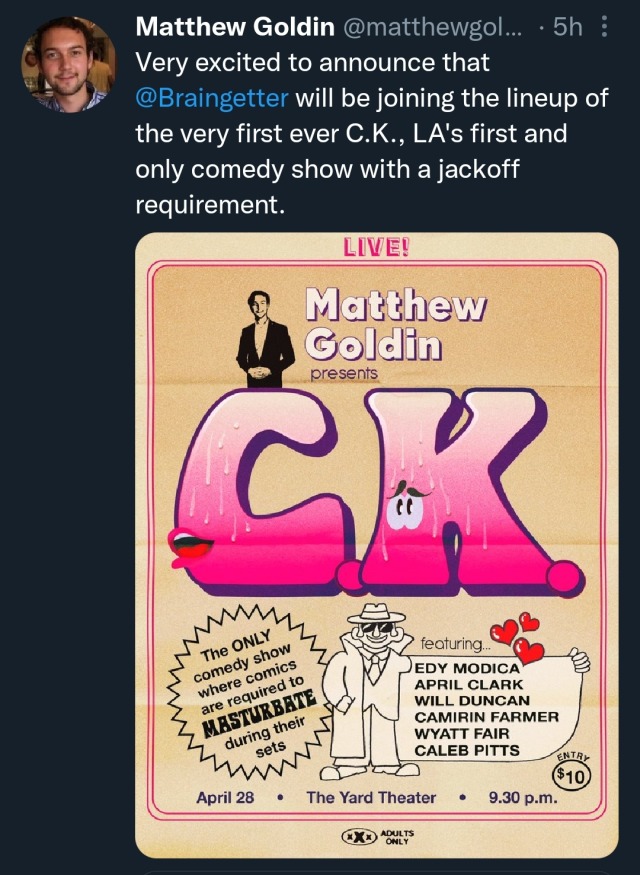Click the Matthew Goldin display name

pos(234,27)
